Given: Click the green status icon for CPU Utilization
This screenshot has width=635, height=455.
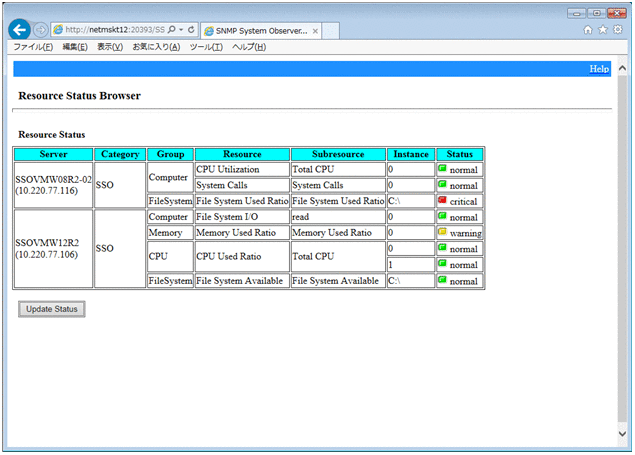Looking at the screenshot, I should click(443, 170).
